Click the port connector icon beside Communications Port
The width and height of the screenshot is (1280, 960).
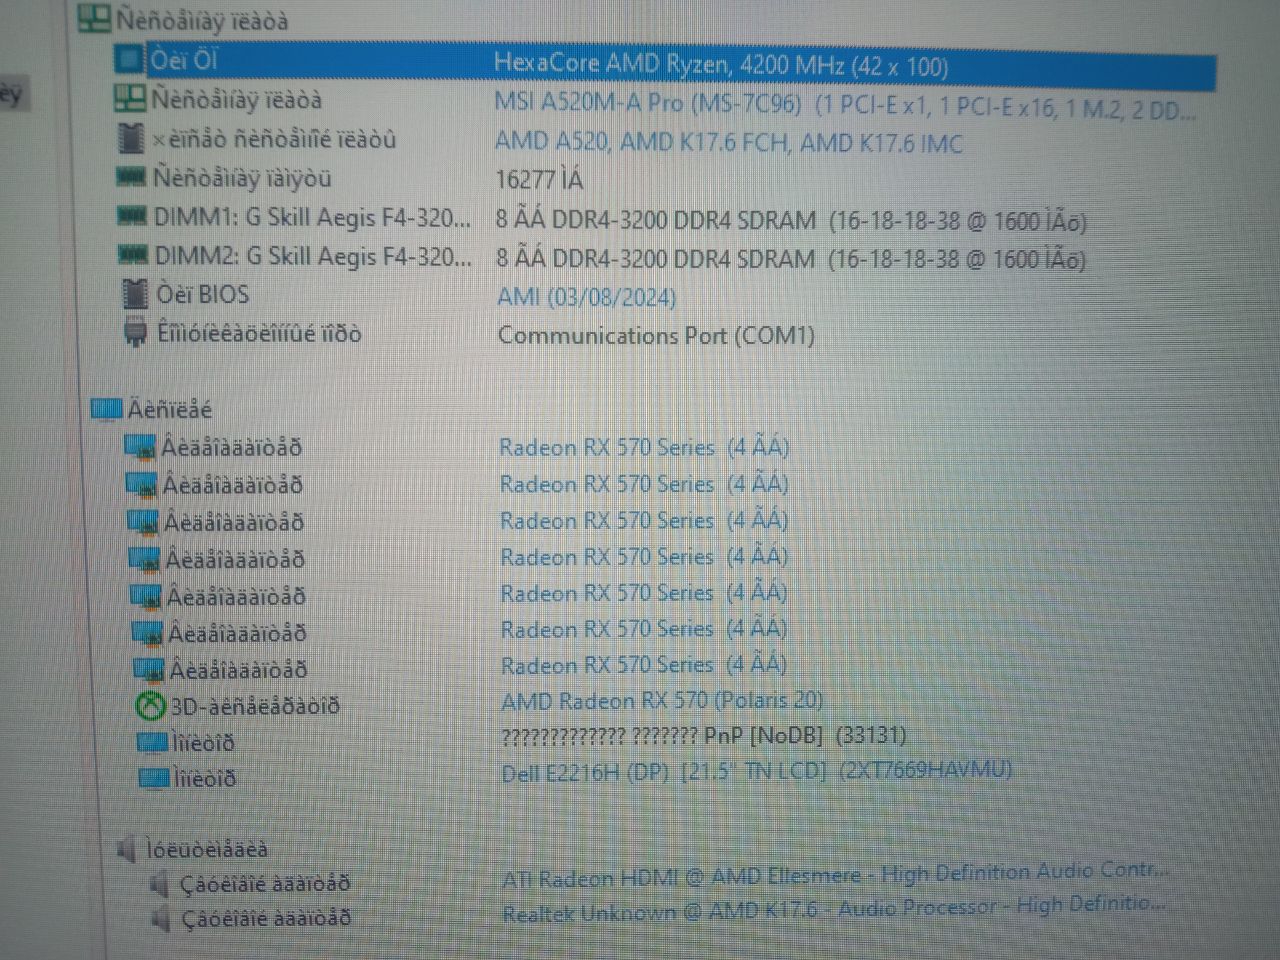(135, 332)
